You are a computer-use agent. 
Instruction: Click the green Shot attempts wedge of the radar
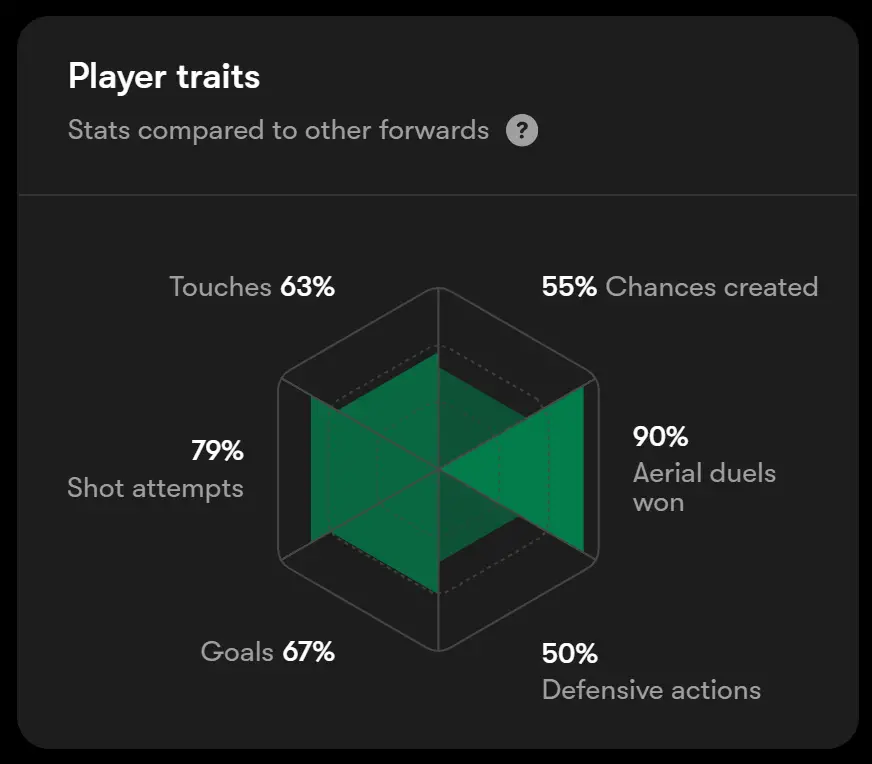coord(345,469)
